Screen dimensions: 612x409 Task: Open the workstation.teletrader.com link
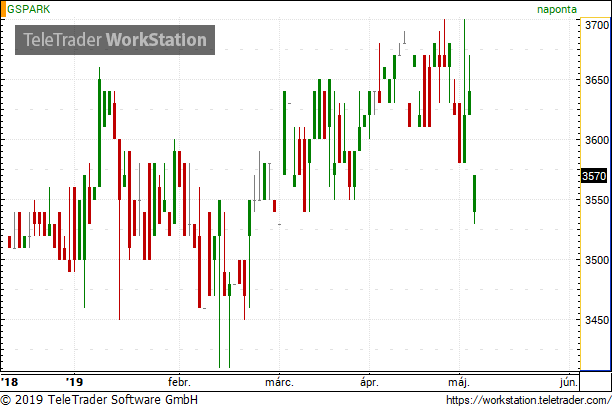(528, 400)
